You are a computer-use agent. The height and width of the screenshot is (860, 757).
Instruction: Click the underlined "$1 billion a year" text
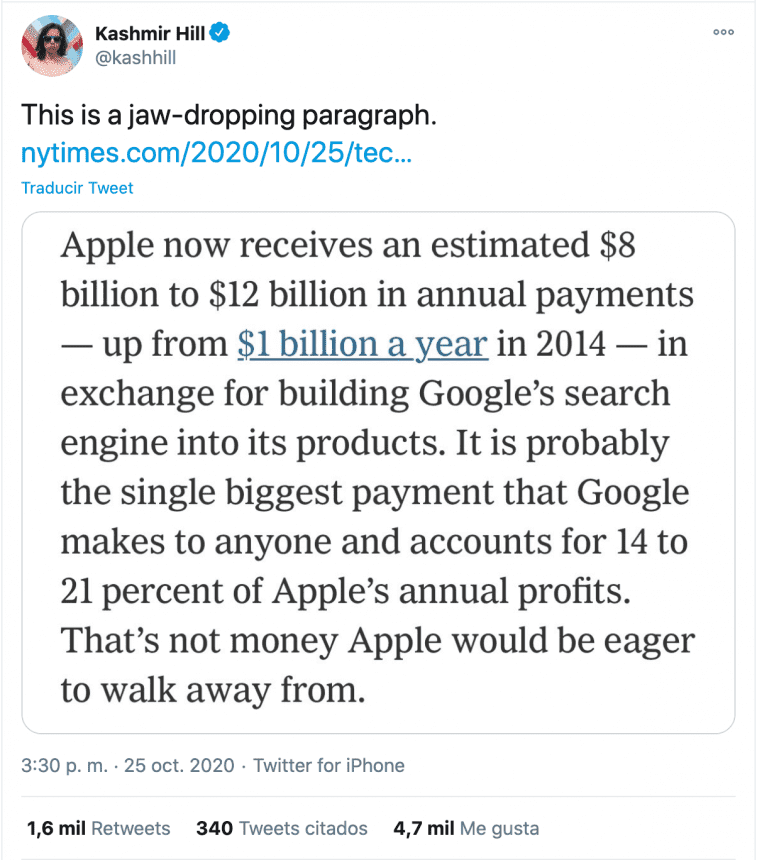point(363,344)
